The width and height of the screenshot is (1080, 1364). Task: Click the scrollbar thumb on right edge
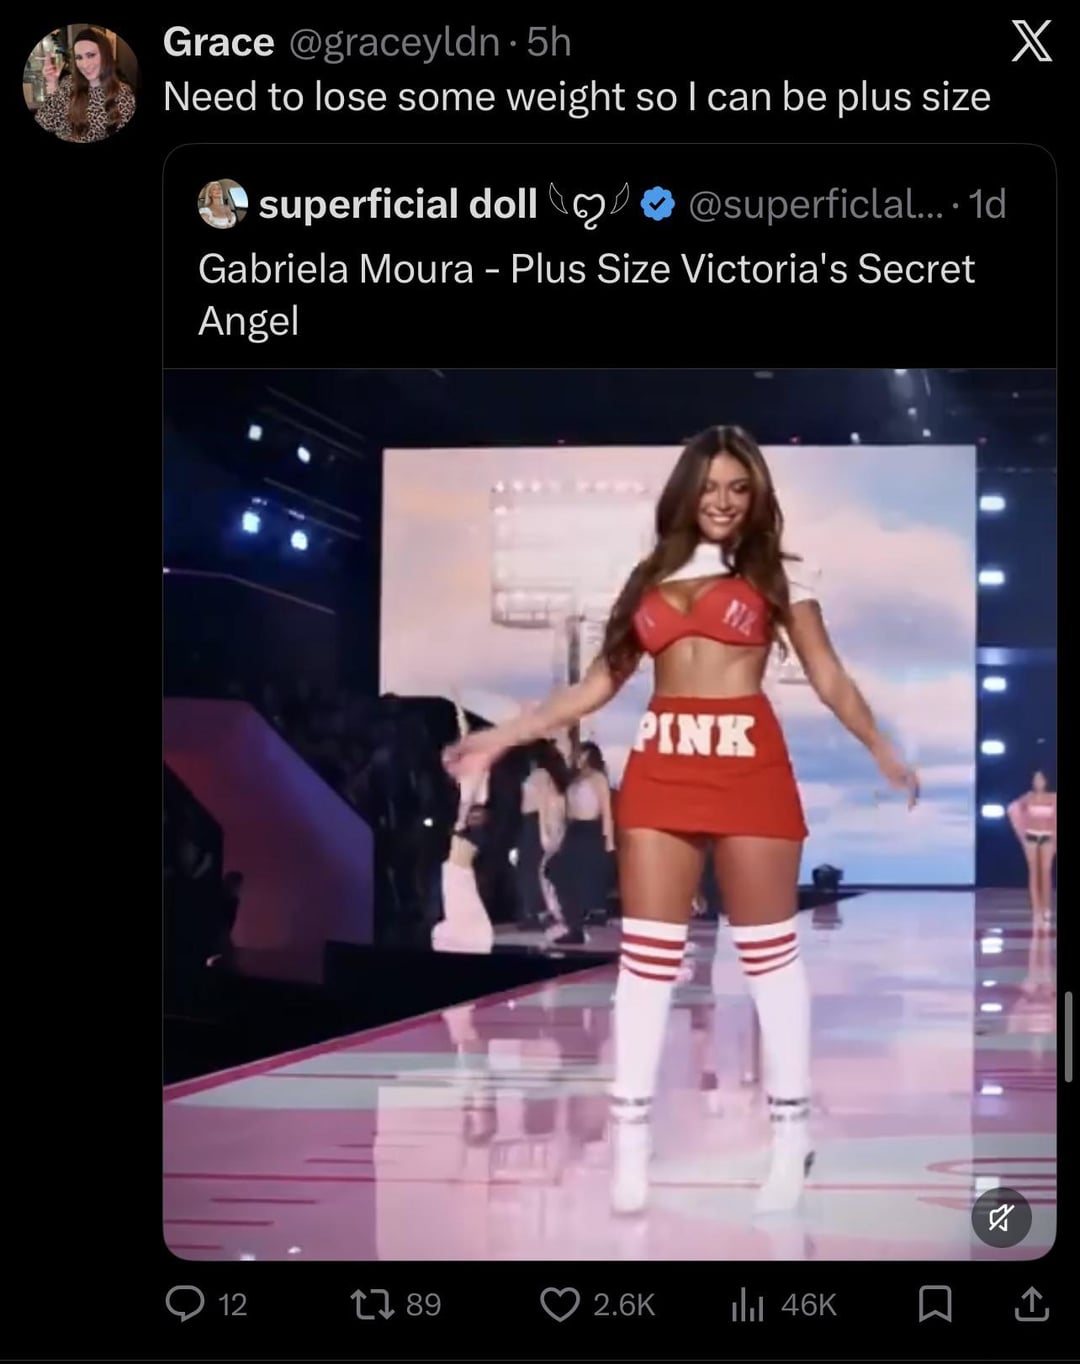point(1069,1037)
